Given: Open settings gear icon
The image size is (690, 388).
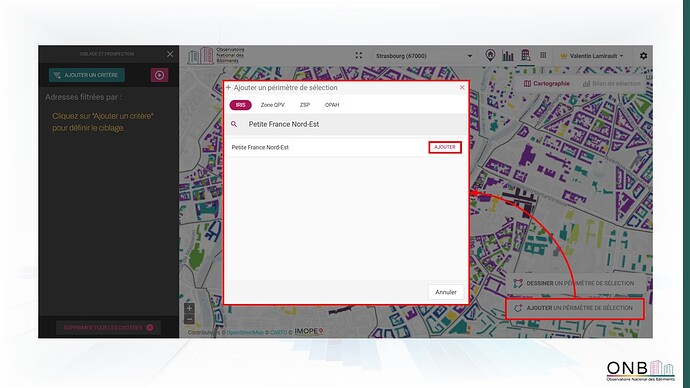Looking at the screenshot, I should (x=643, y=56).
